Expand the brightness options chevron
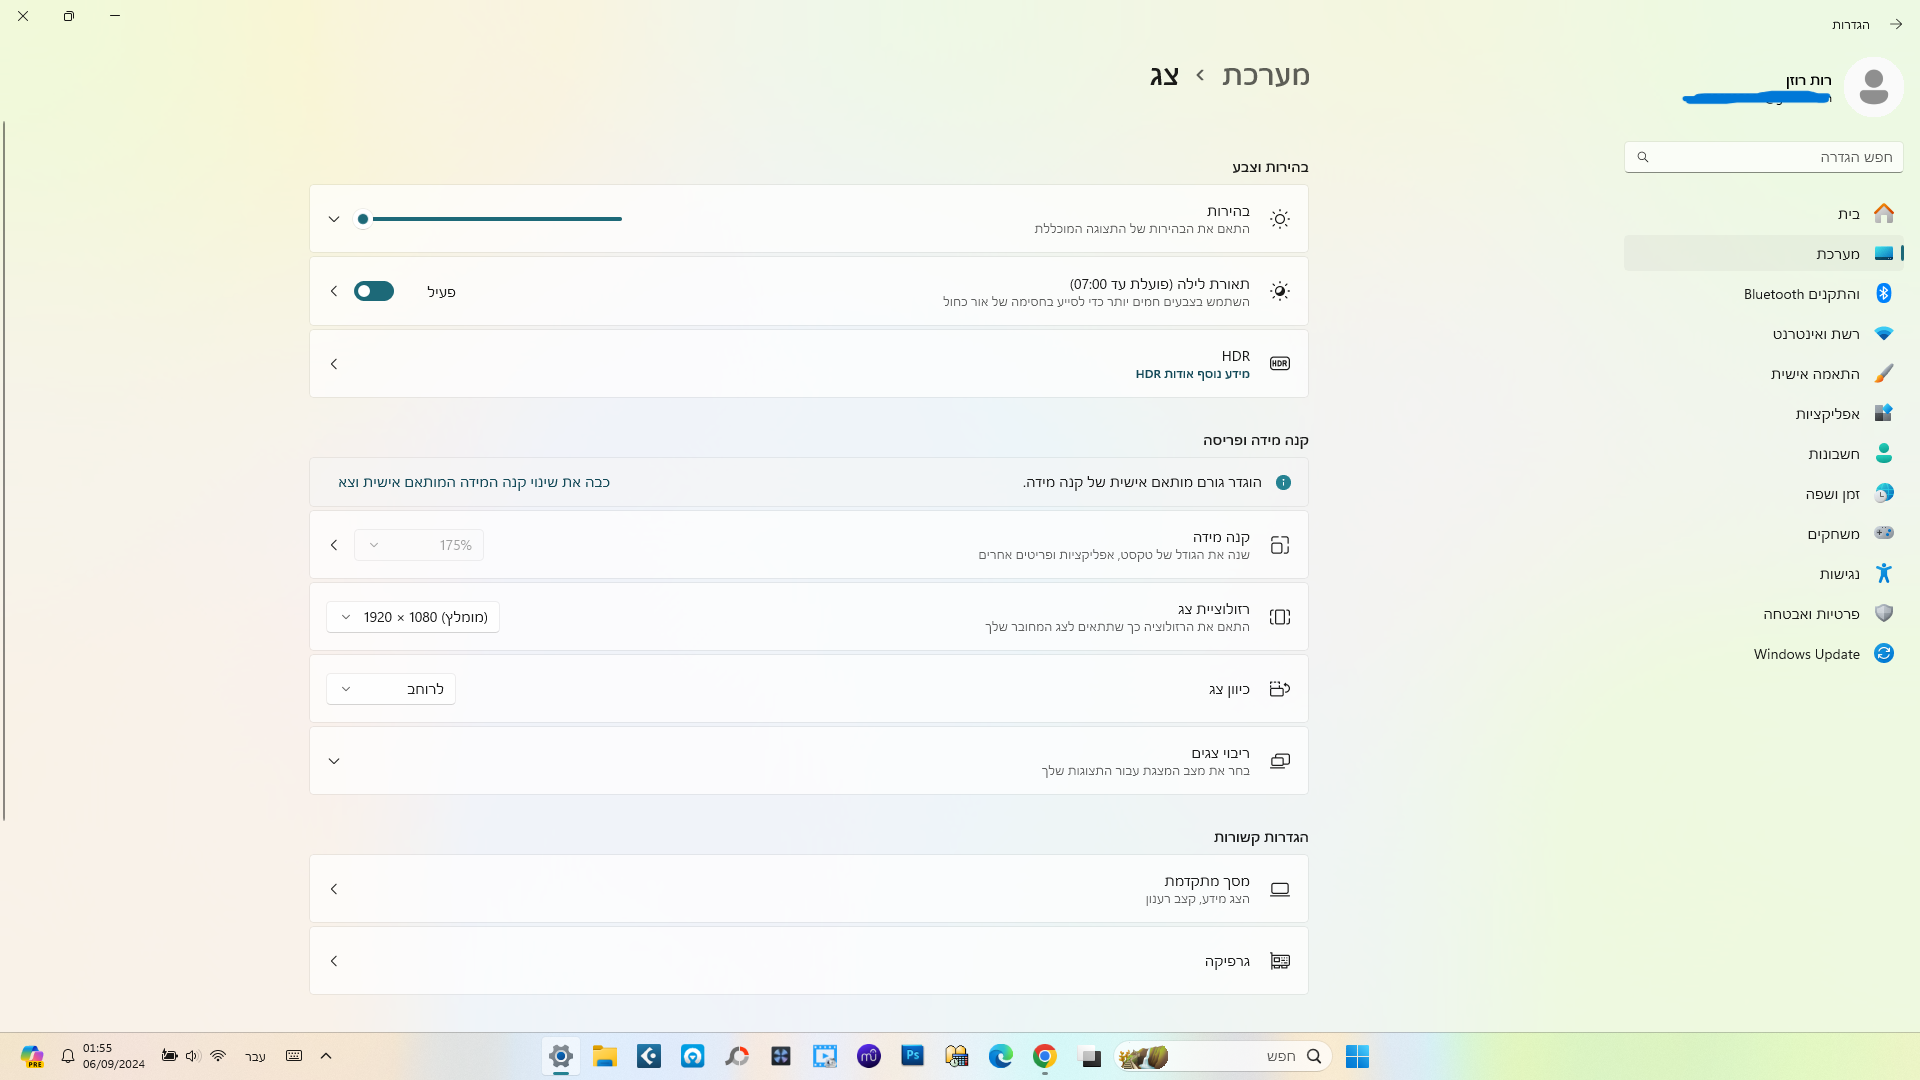Image resolution: width=1920 pixels, height=1080 pixels. click(334, 219)
